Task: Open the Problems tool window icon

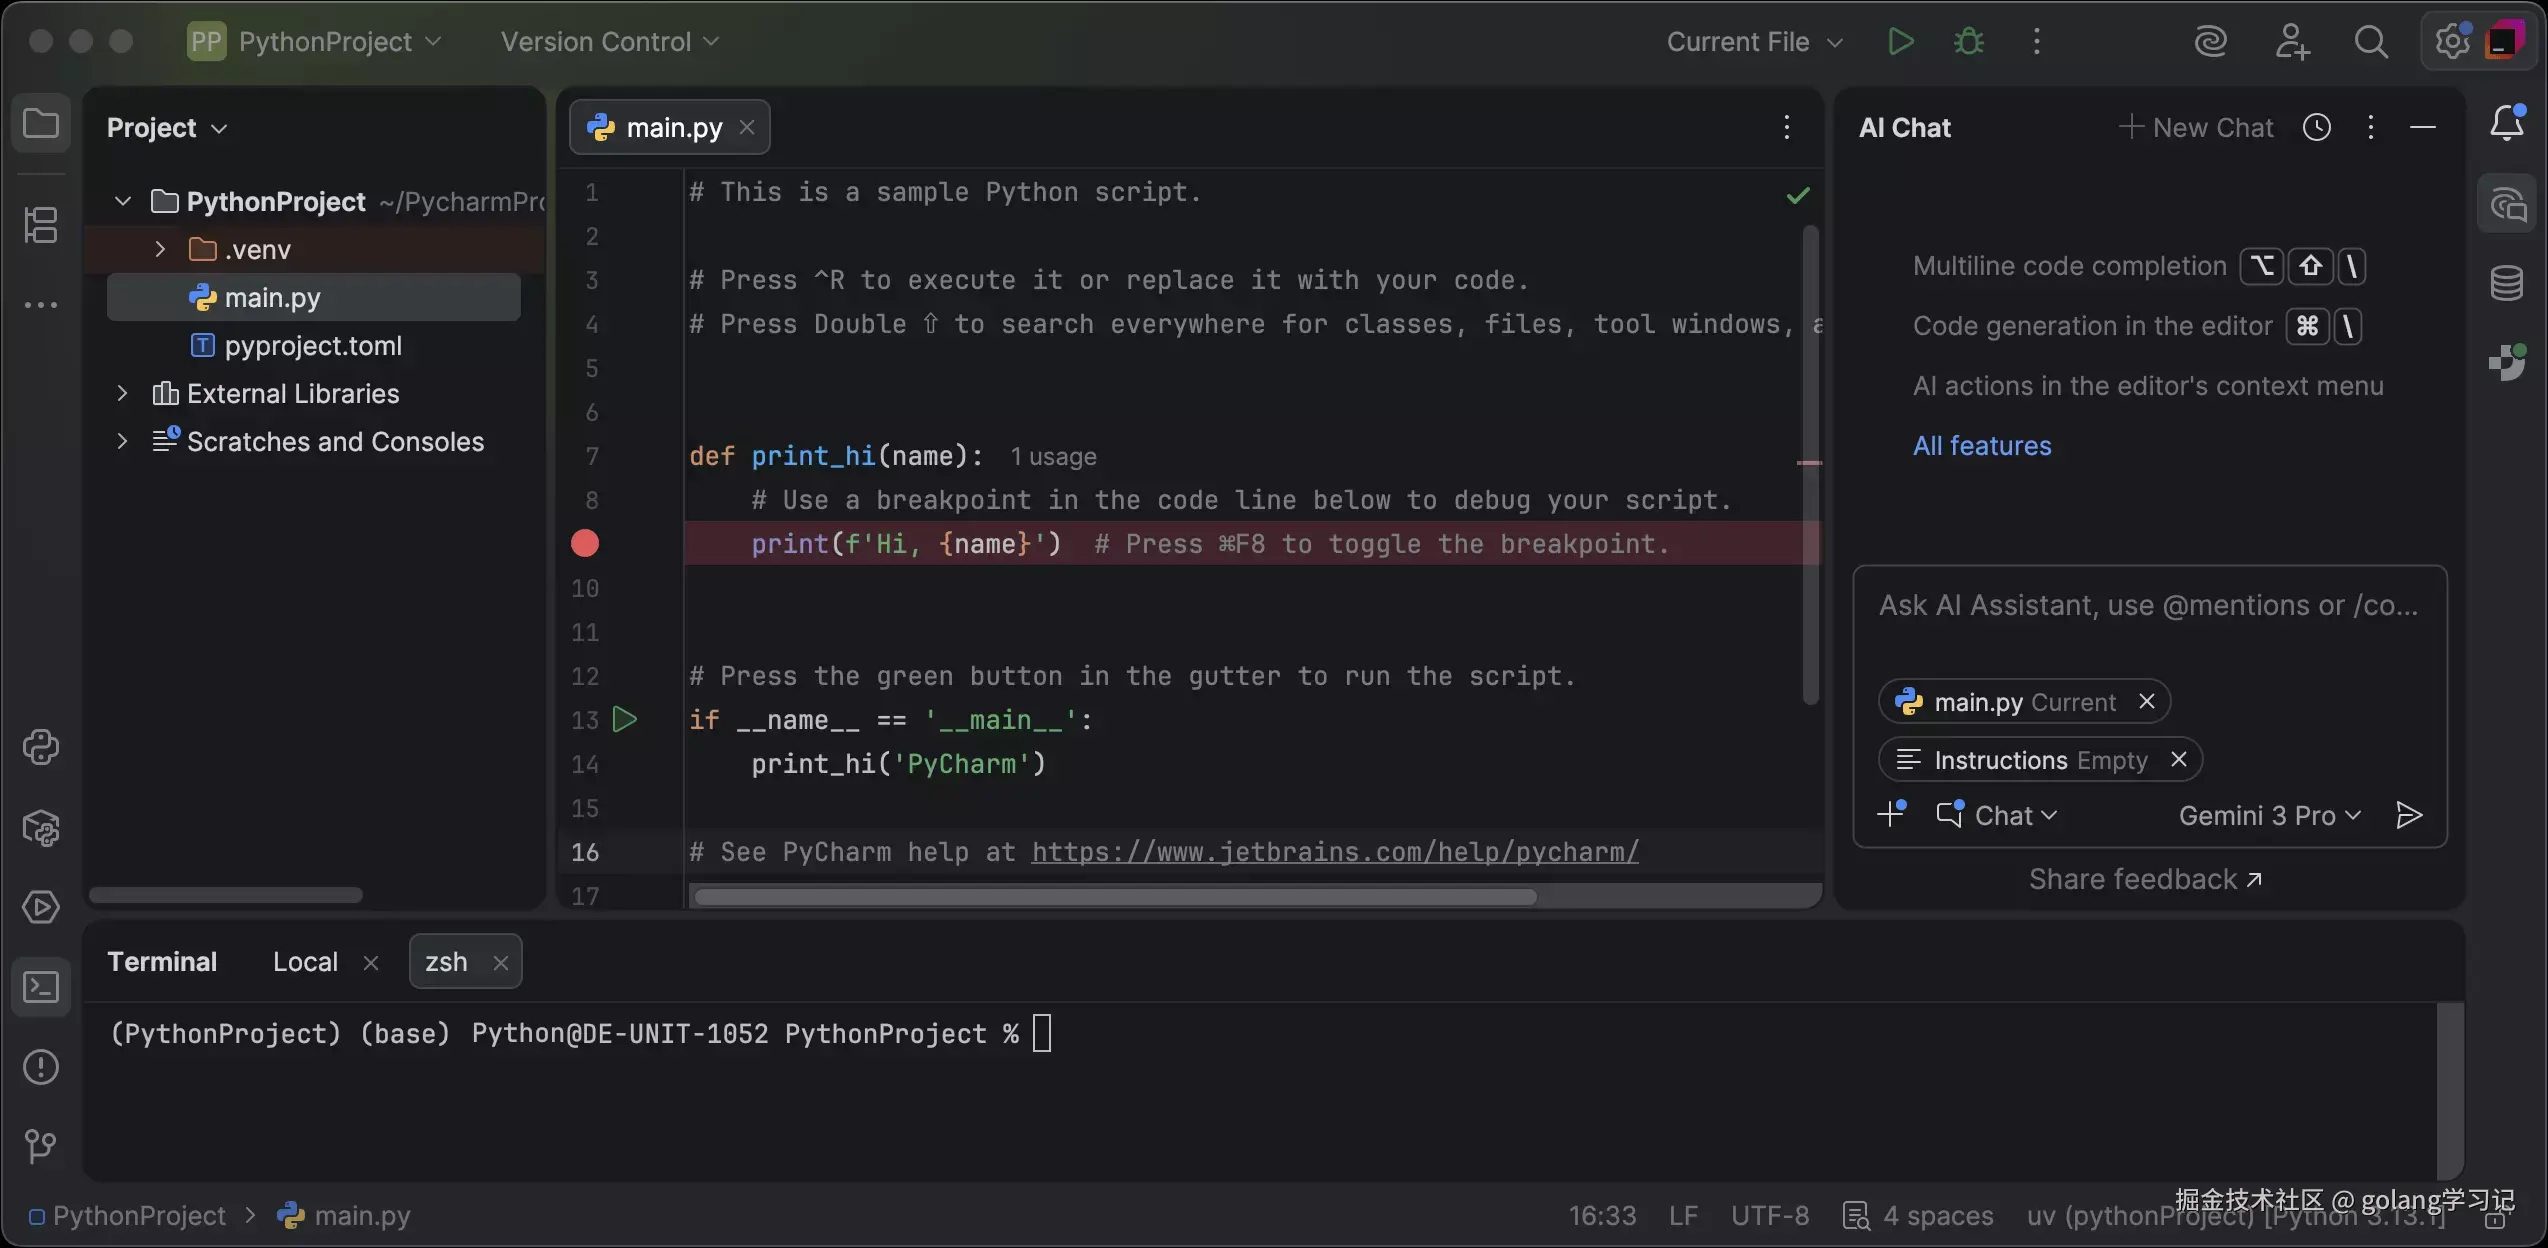Action: point(41,1067)
